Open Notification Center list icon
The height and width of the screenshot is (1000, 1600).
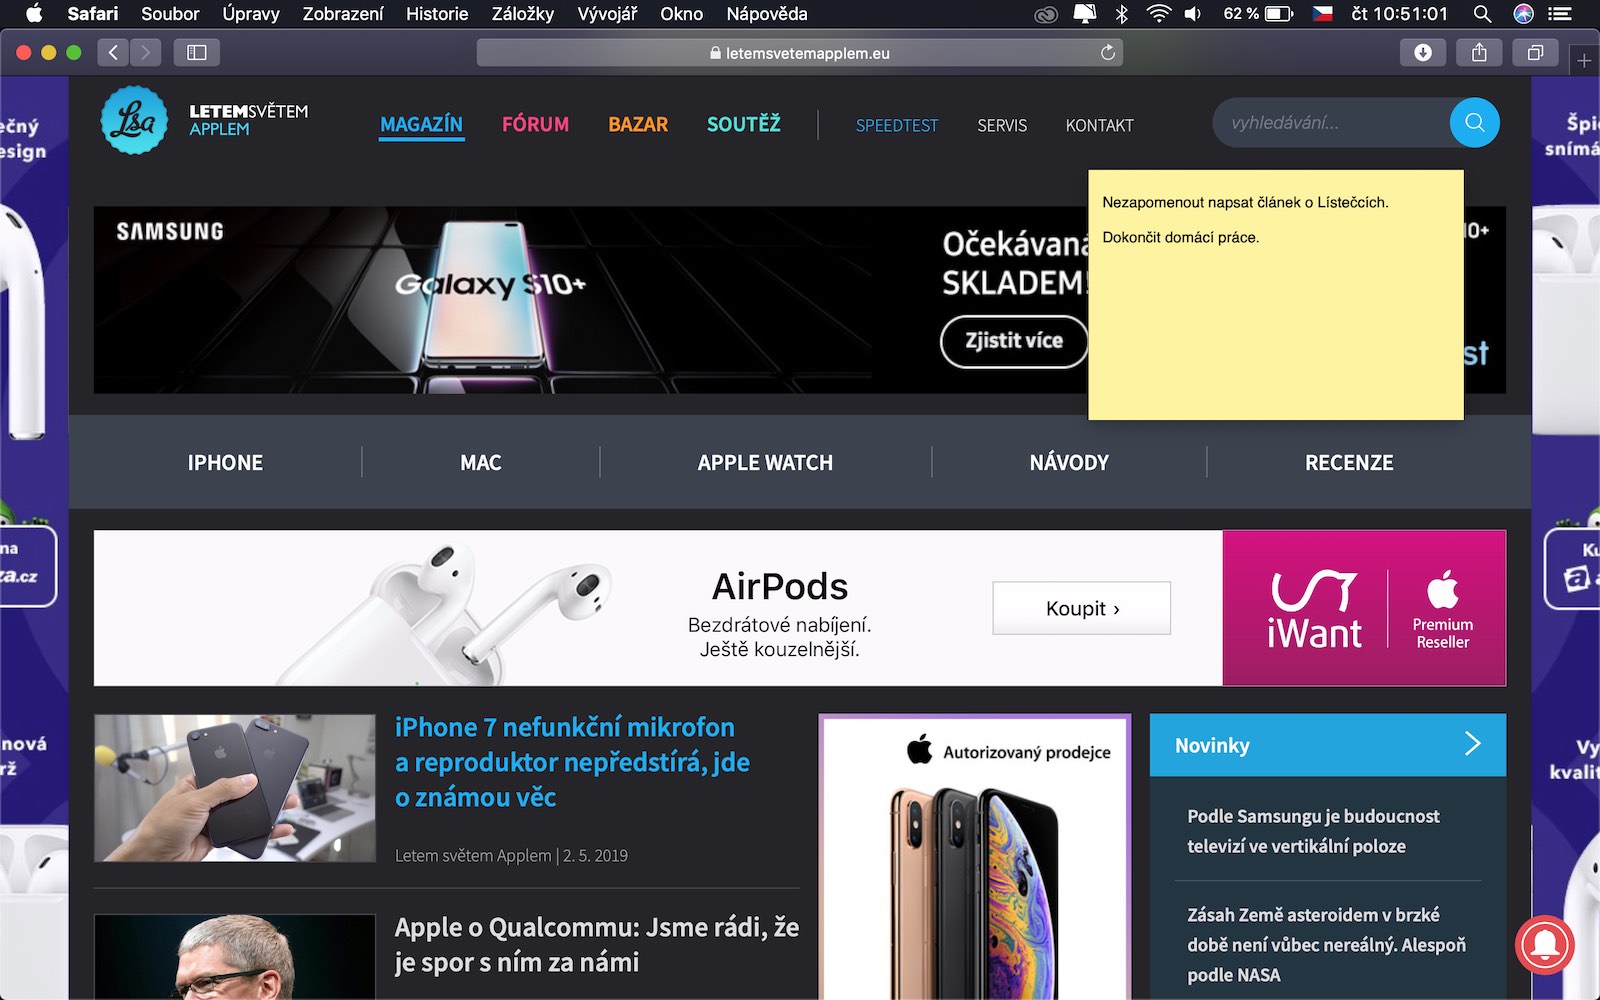(x=1559, y=14)
